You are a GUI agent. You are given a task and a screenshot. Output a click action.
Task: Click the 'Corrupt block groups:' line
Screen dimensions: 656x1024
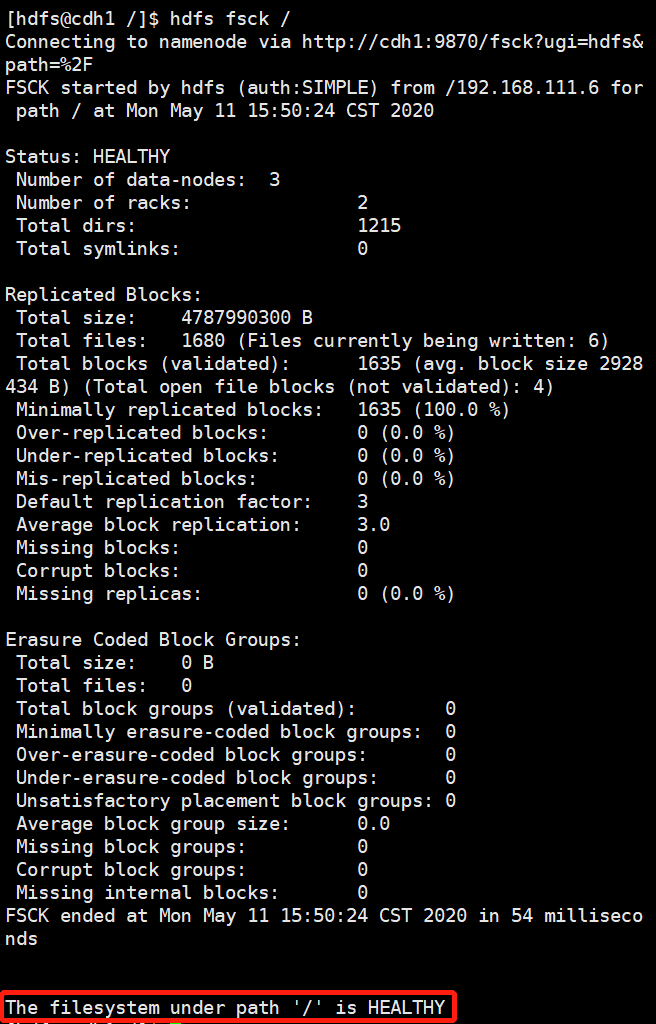191,869
